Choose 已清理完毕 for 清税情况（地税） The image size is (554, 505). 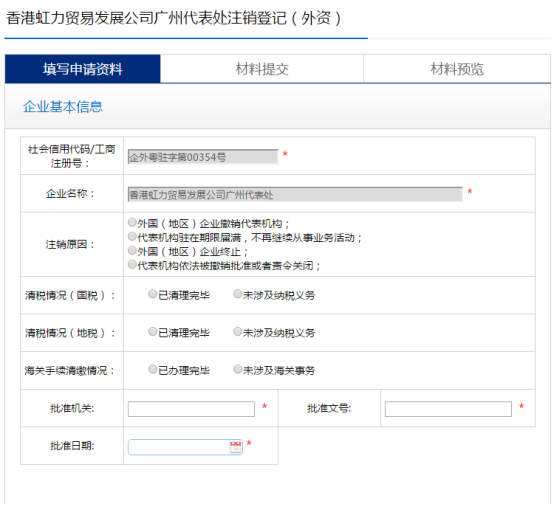[x=153, y=331]
